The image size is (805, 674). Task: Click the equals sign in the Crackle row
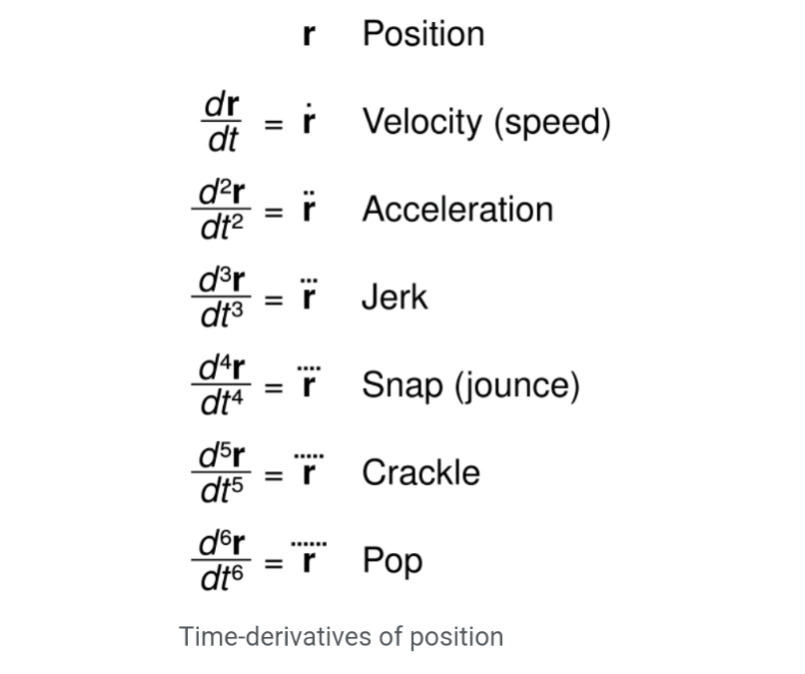pos(274,475)
